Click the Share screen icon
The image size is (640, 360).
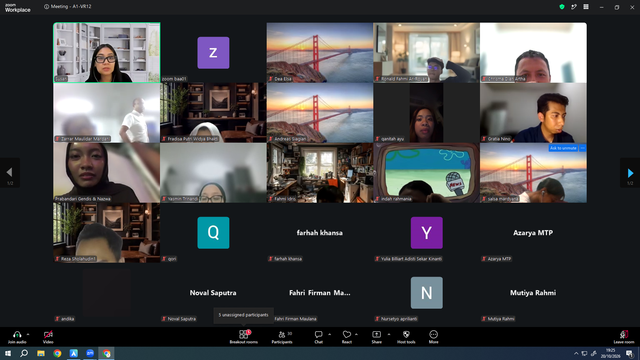coord(376,334)
